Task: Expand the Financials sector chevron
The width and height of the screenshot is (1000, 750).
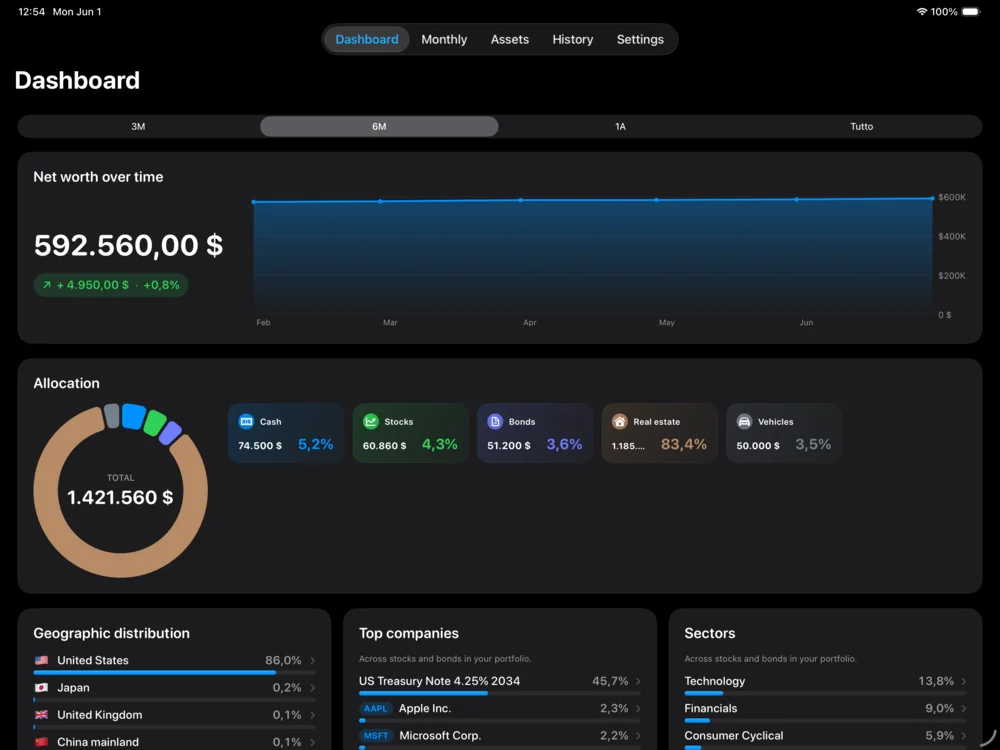Action: (x=964, y=709)
